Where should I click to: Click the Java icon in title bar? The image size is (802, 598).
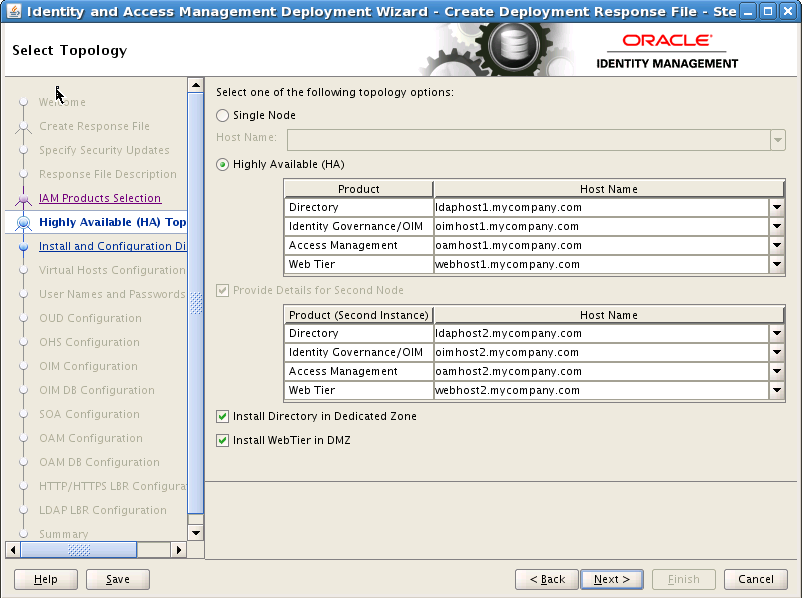tap(14, 11)
